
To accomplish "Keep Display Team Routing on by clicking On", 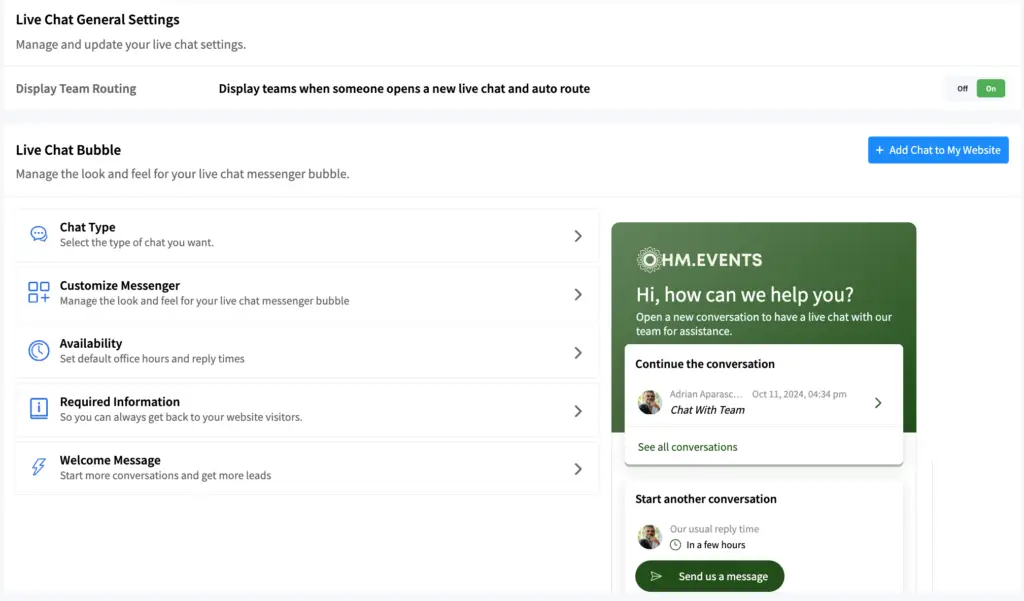I will pos(990,88).
